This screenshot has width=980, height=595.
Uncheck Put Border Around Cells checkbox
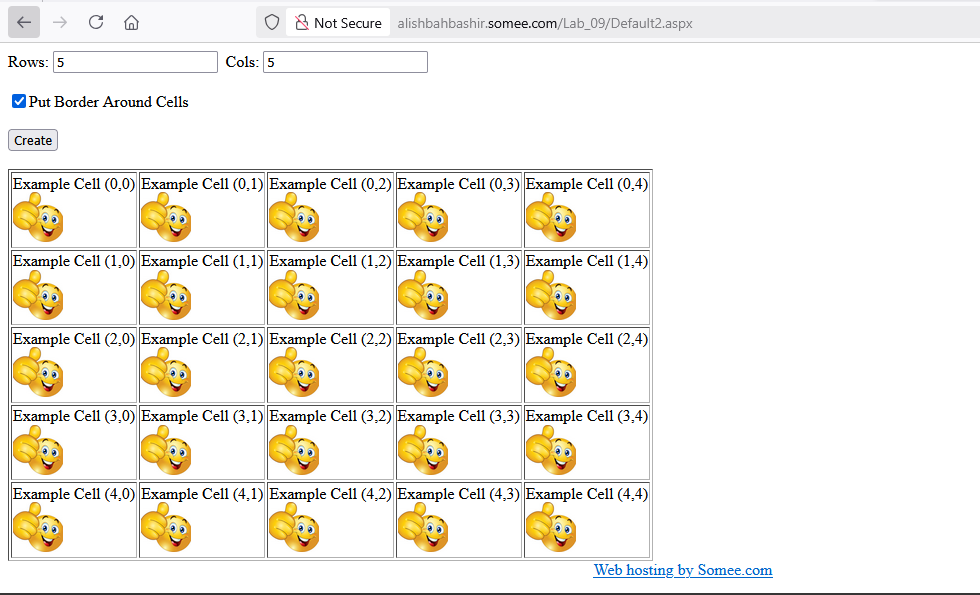point(19,101)
